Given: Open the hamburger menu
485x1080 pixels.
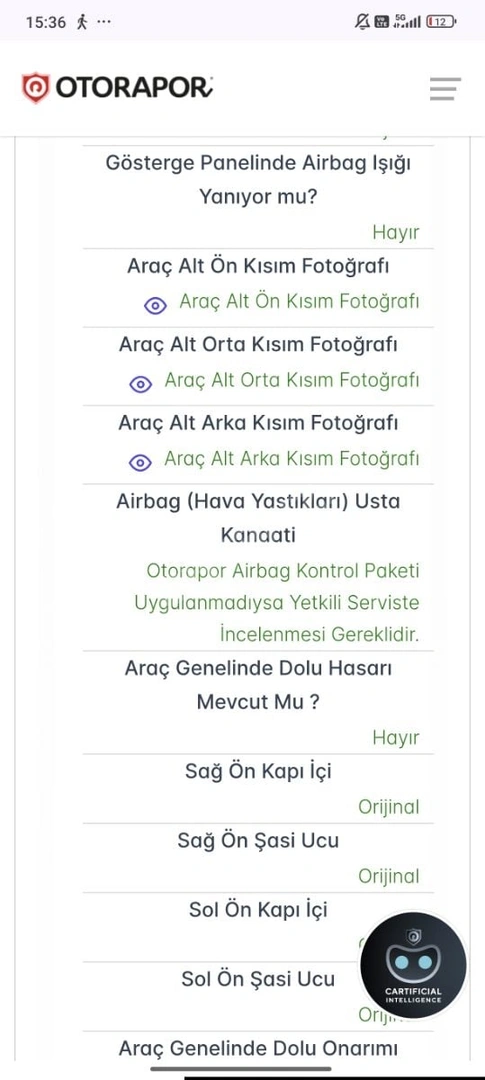Looking at the screenshot, I should point(445,89).
